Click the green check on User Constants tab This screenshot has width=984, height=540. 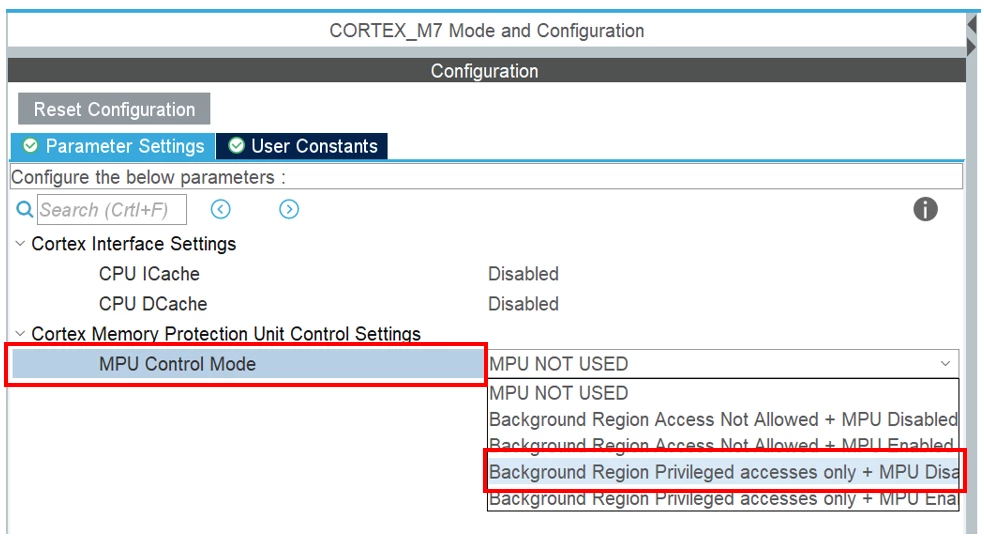pyautogui.click(x=236, y=146)
